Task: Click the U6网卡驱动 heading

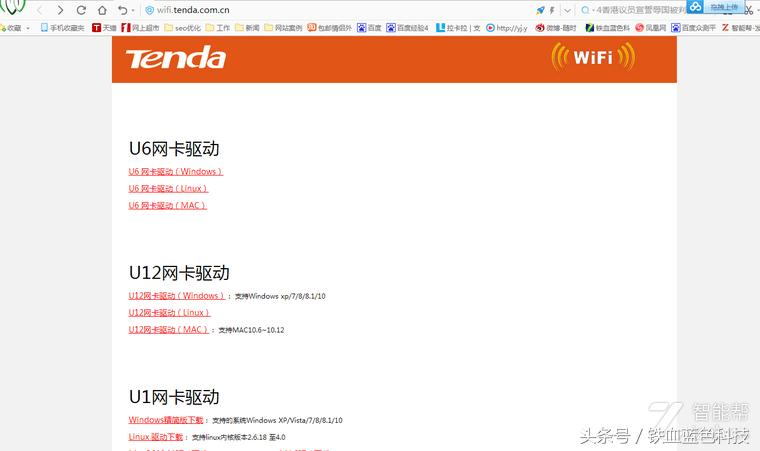Action: tap(174, 149)
